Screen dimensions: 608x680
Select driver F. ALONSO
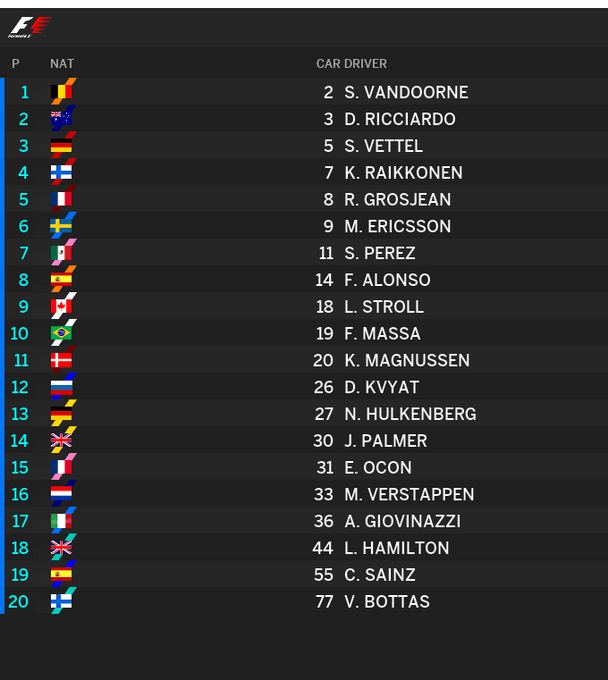click(387, 280)
